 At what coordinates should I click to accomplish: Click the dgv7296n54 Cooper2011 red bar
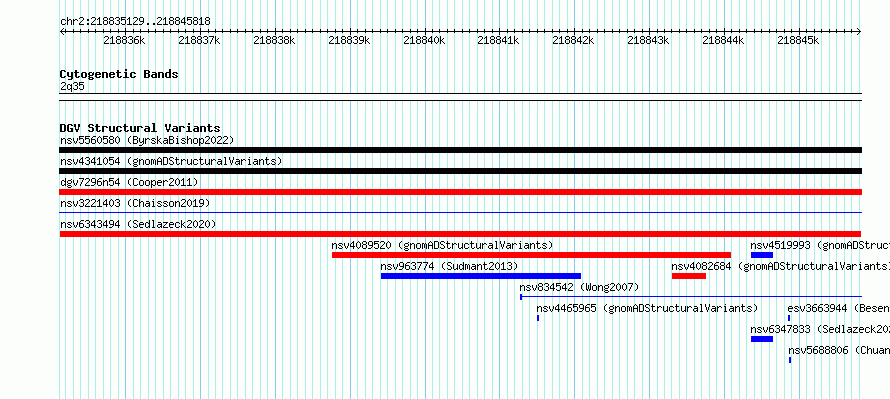coord(460,192)
